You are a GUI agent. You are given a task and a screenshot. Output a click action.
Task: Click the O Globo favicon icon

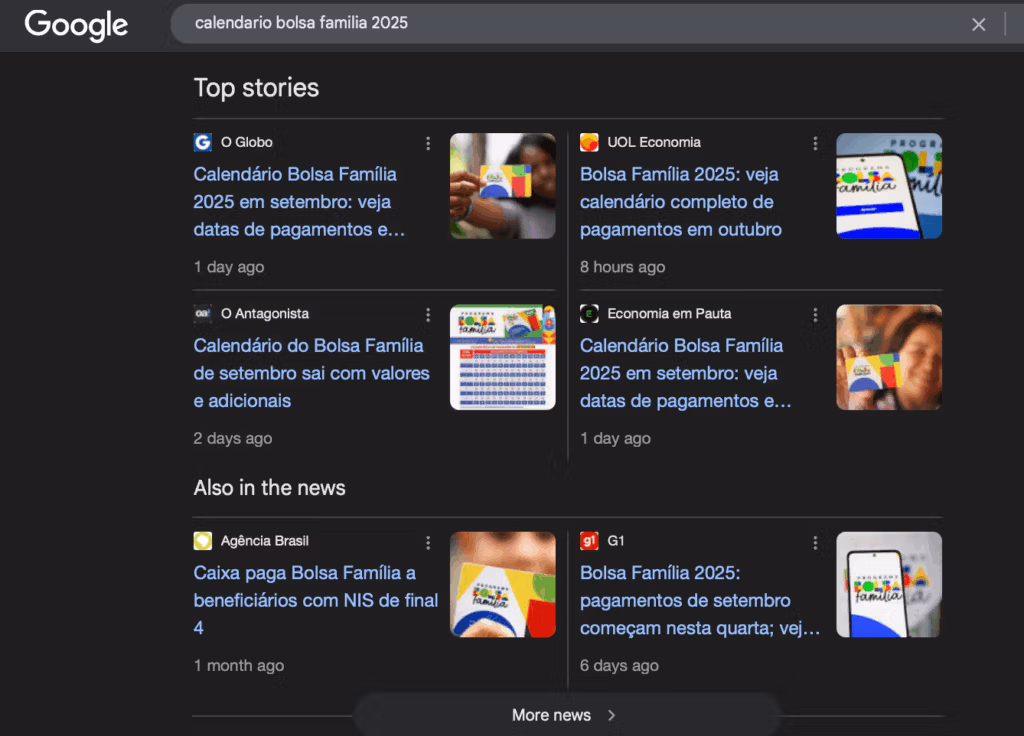tap(203, 143)
